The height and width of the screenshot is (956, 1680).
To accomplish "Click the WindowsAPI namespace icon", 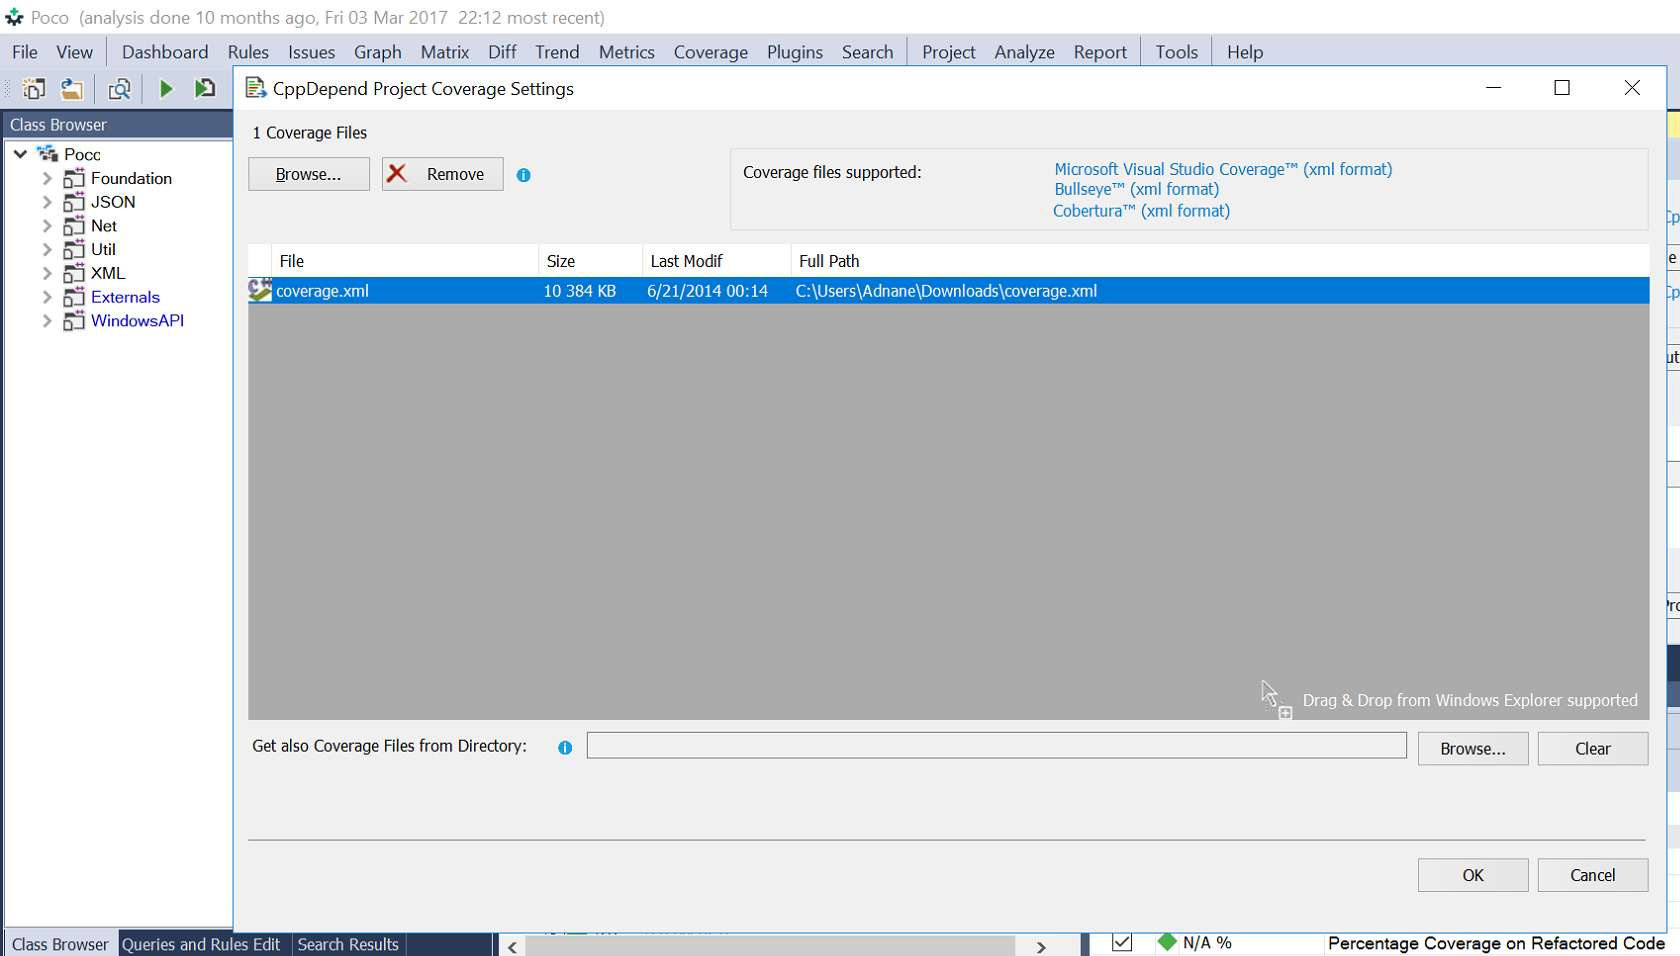I will (74, 321).
